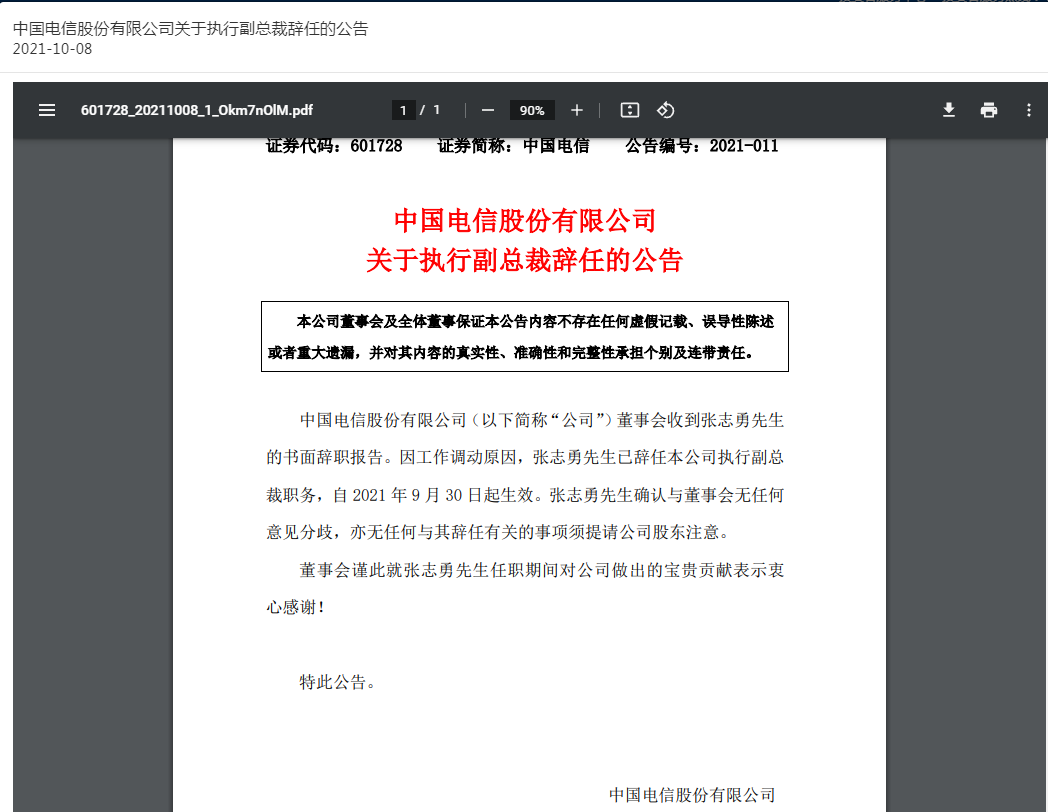Image resolution: width=1048 pixels, height=812 pixels.
Task: Click the total page count after slash
Action: point(436,110)
